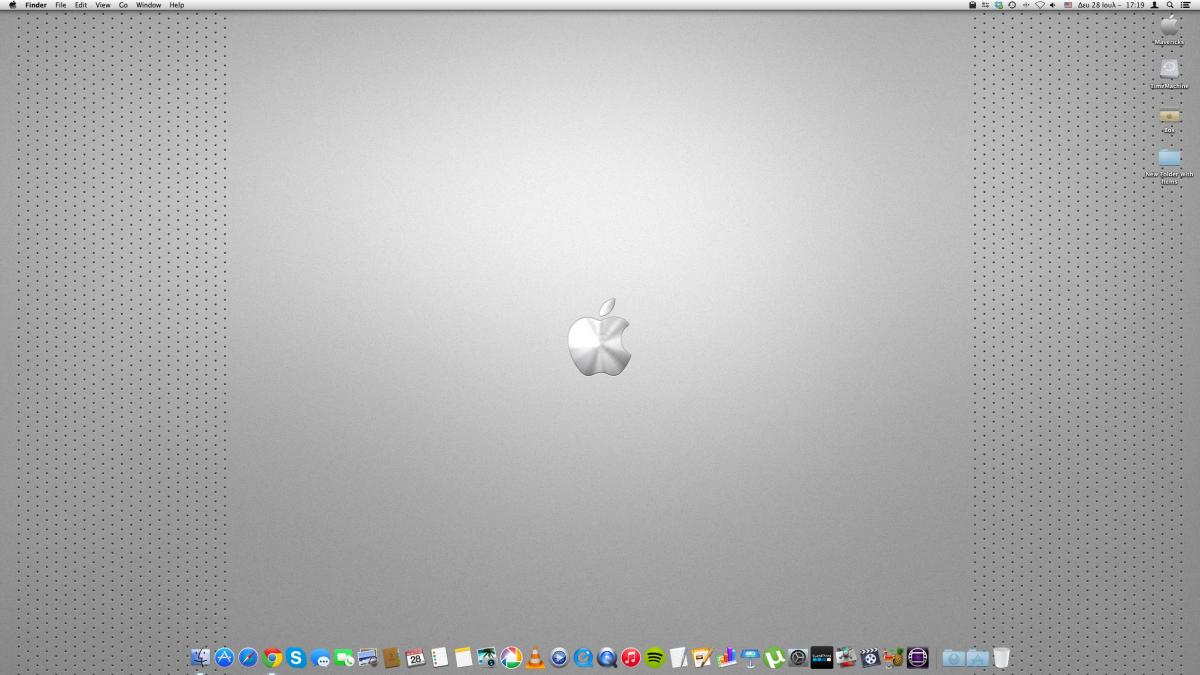
Task: Open the Edit menu
Action: click(81, 5)
